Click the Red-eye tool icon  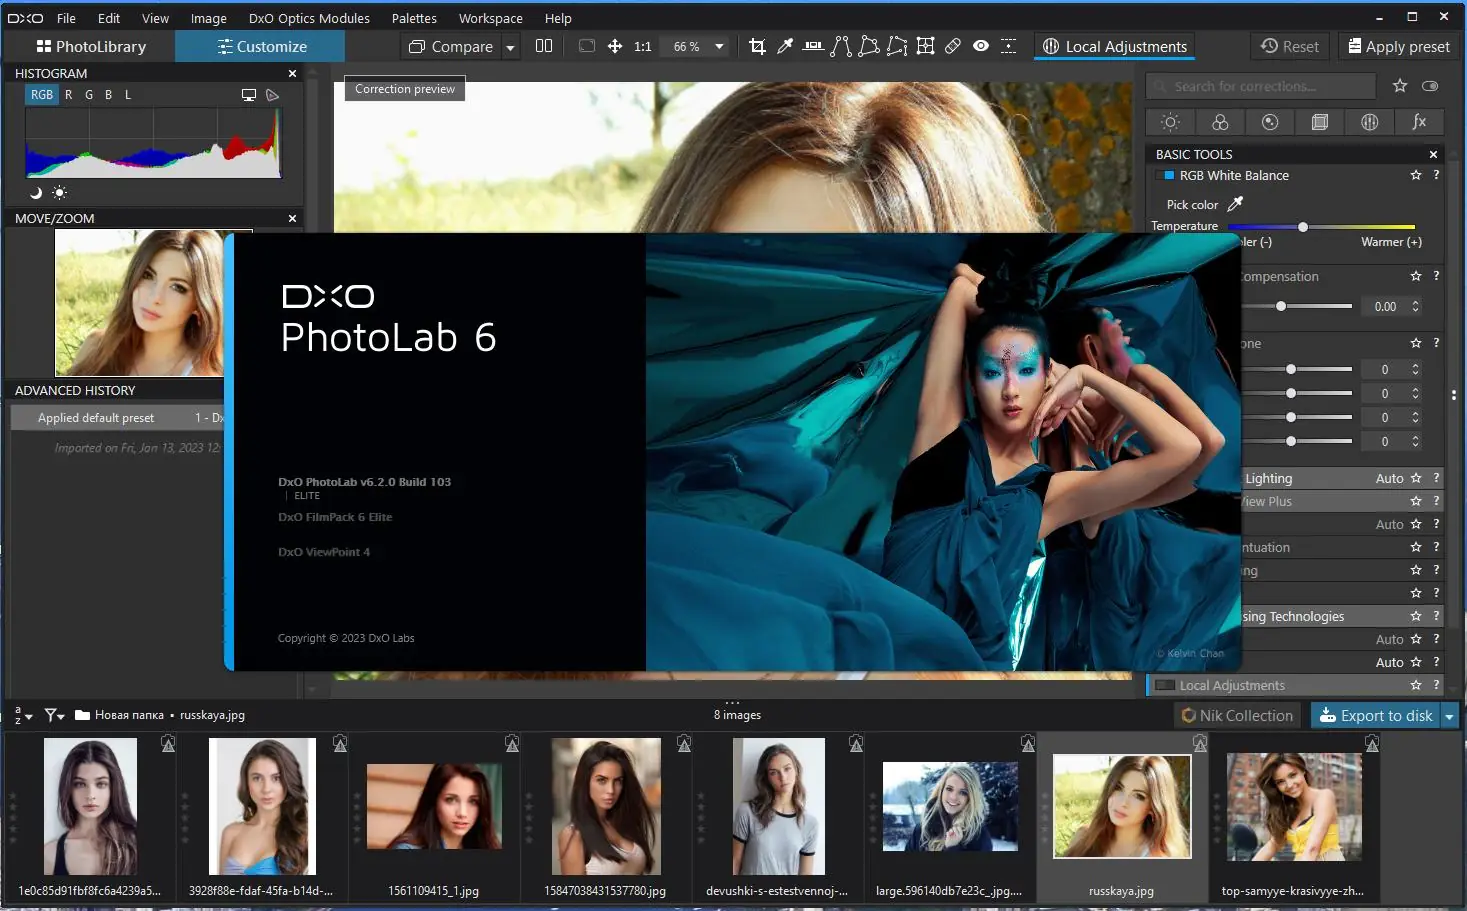point(981,46)
